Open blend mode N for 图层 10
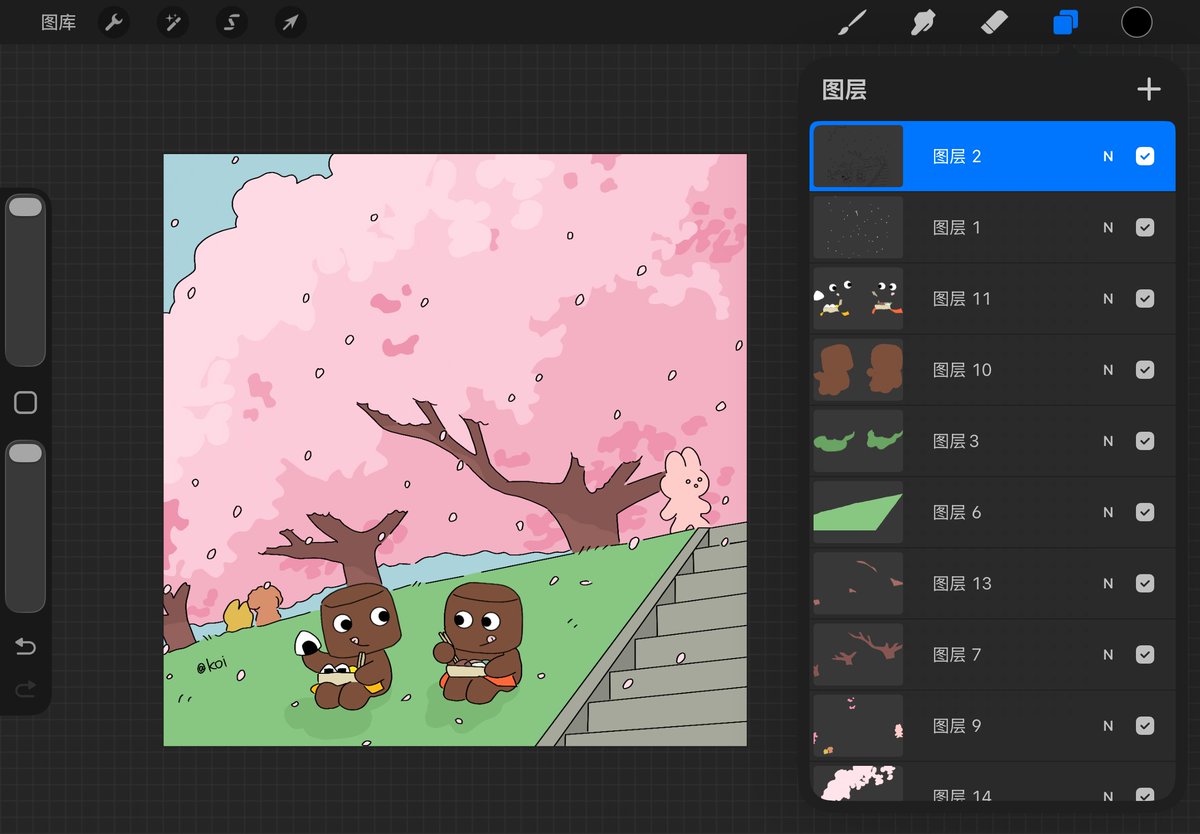The height and width of the screenshot is (834, 1200). click(1108, 369)
